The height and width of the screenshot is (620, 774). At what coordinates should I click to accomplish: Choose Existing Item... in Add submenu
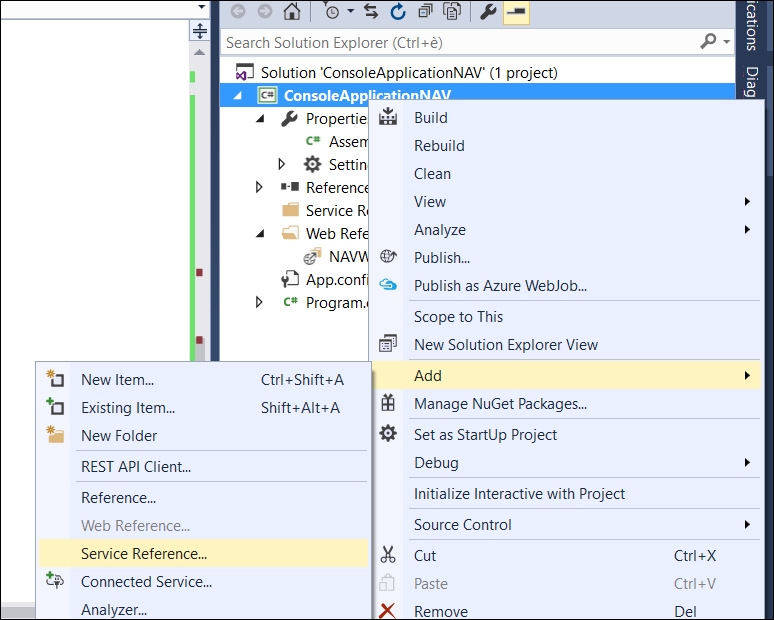tap(204, 408)
